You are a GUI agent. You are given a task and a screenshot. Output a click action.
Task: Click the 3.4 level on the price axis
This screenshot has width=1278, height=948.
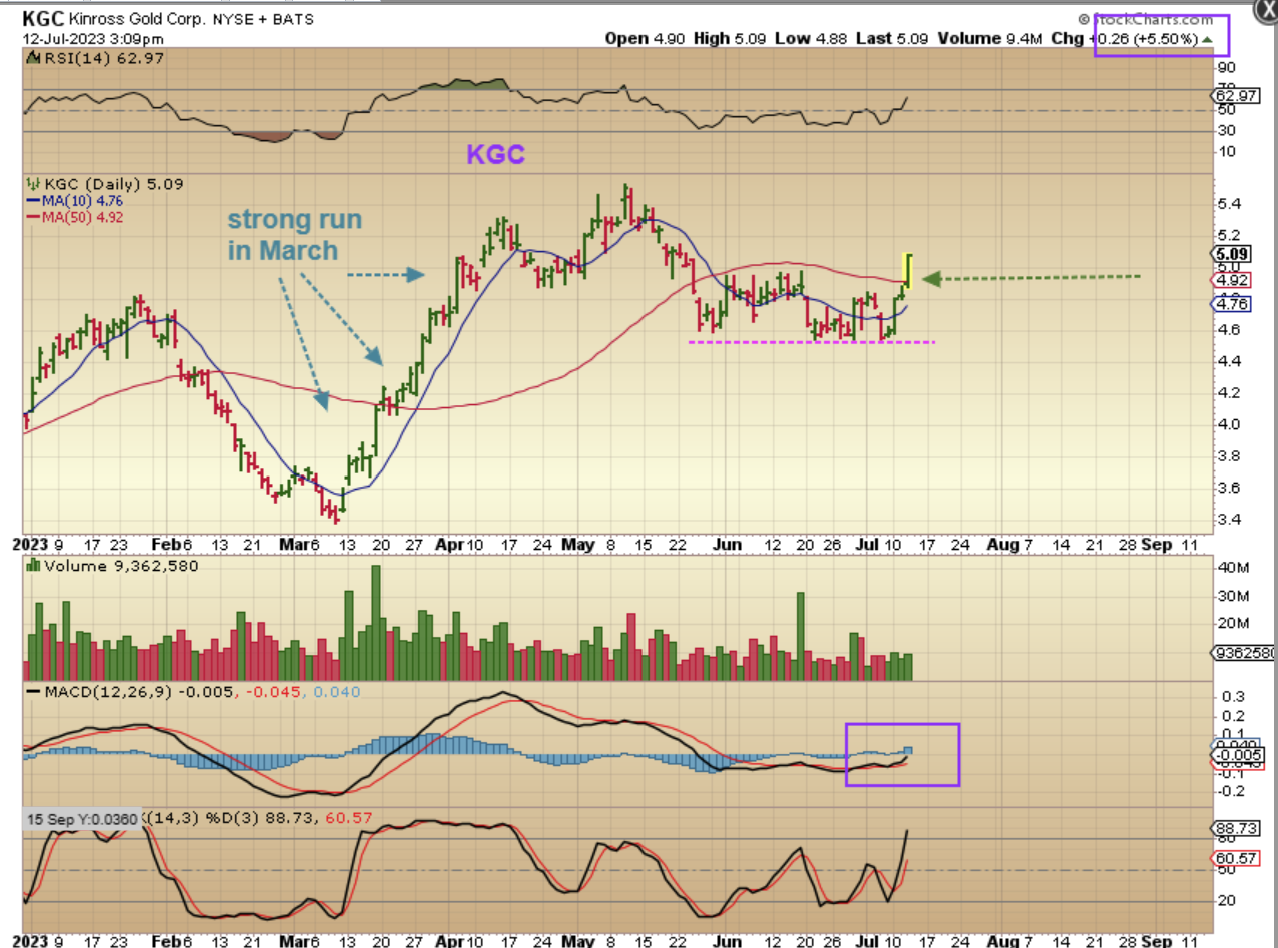click(x=1228, y=520)
